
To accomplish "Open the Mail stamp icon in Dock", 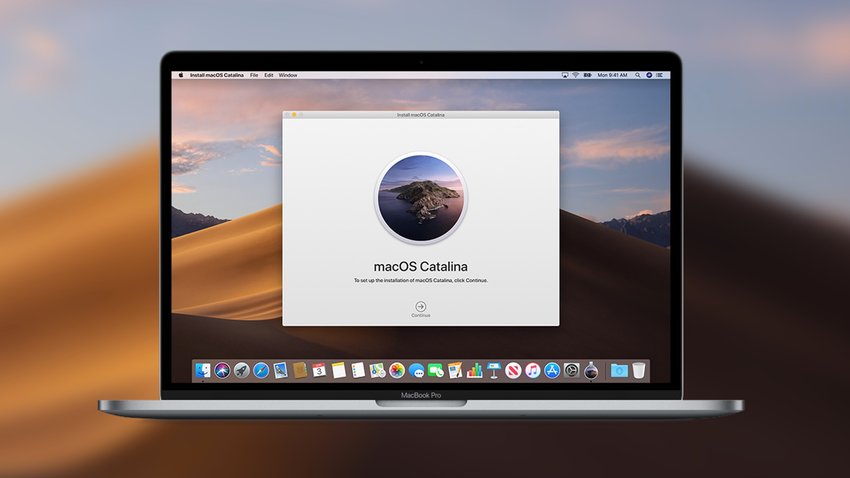I will (x=280, y=370).
